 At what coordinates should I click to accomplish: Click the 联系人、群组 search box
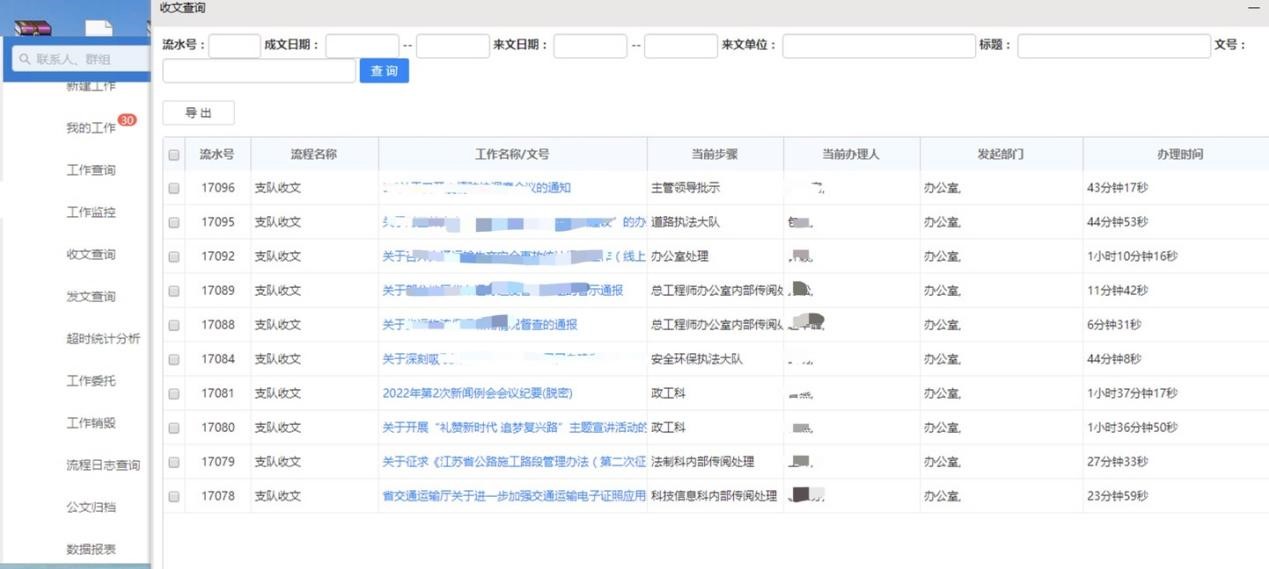click(80, 60)
